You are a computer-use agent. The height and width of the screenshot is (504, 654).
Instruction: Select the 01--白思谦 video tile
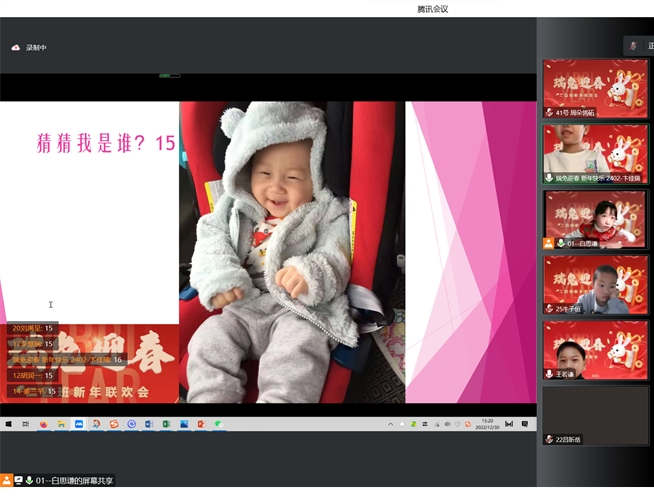coord(595,219)
